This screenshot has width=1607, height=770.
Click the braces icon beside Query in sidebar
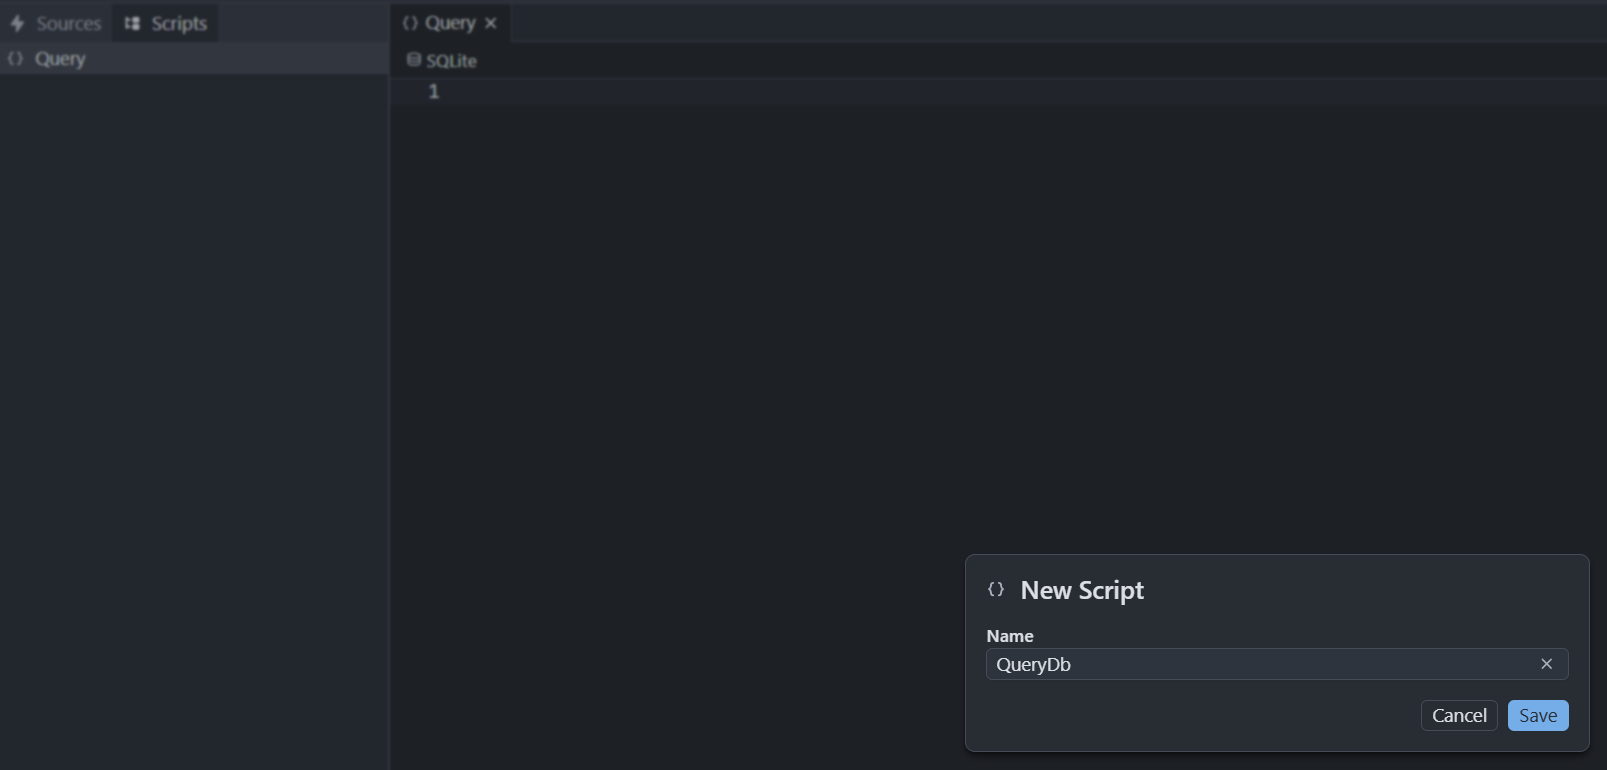click(x=15, y=59)
